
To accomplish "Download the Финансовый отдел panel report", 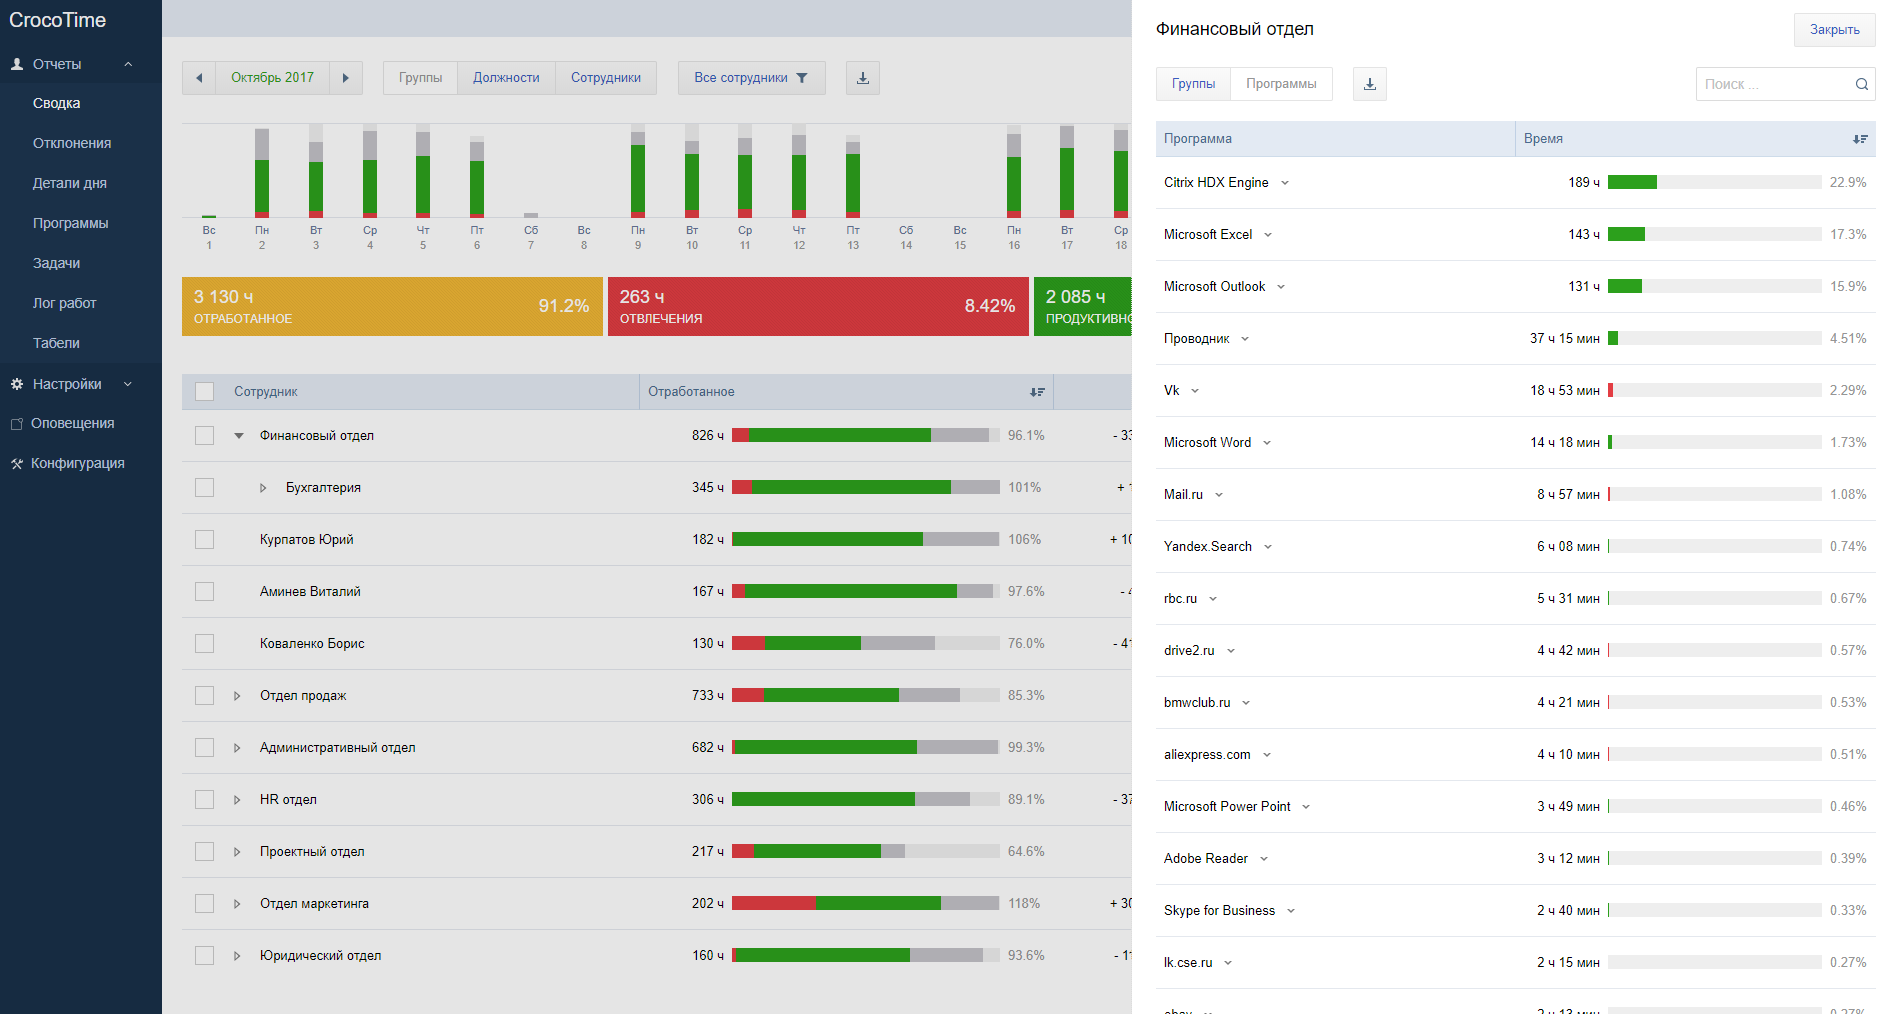I will coord(1370,84).
